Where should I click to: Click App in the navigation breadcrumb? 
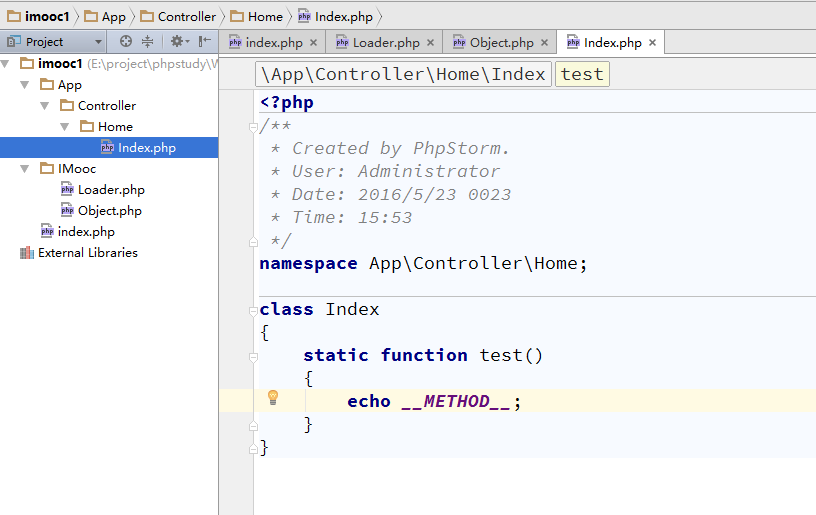(x=106, y=17)
